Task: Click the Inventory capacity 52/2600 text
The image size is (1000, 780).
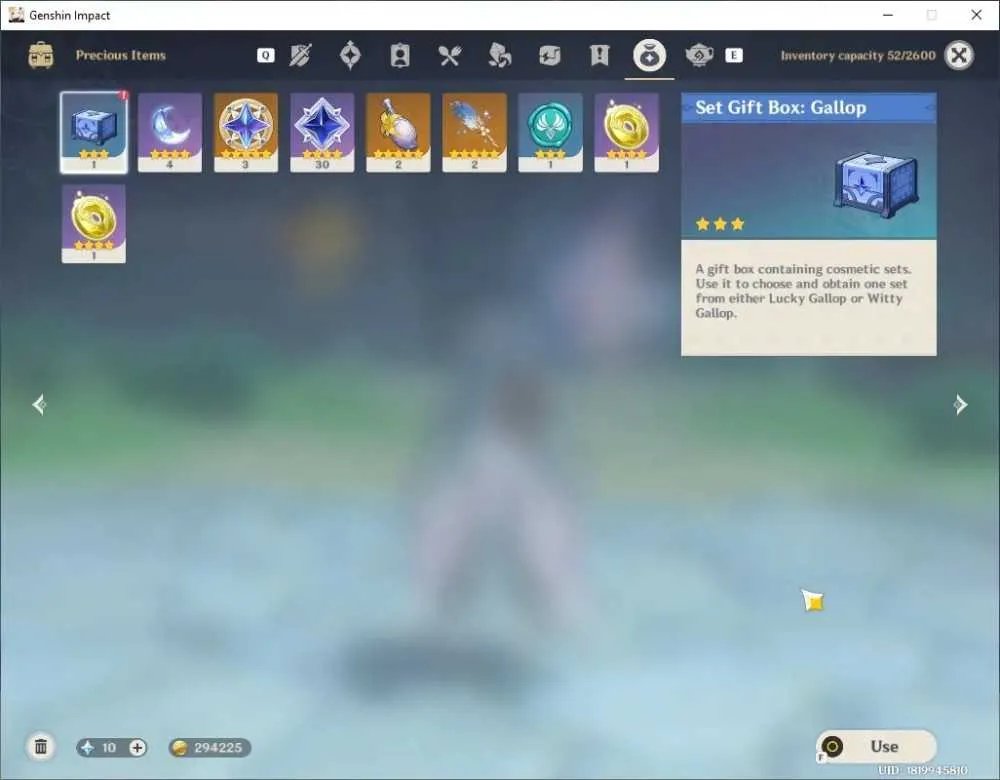Action: (x=858, y=55)
